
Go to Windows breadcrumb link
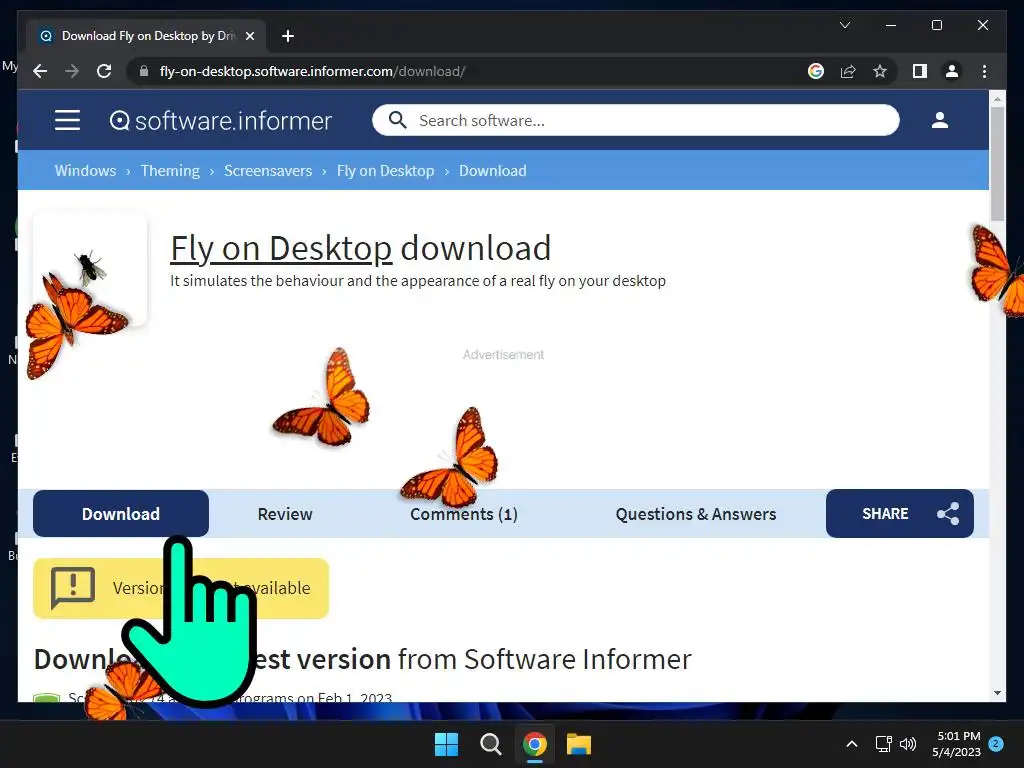coord(86,170)
